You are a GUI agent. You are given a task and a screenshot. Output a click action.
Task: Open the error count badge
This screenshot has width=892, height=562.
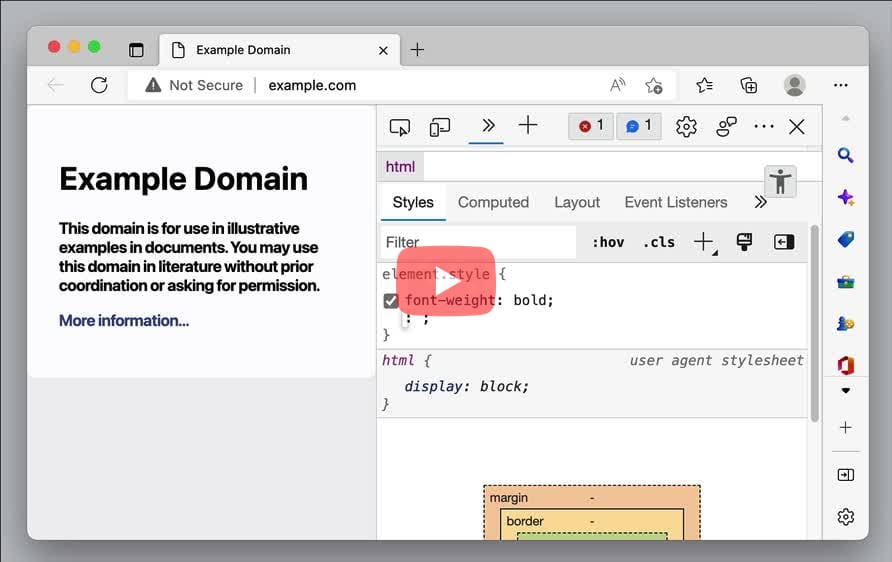click(x=591, y=126)
